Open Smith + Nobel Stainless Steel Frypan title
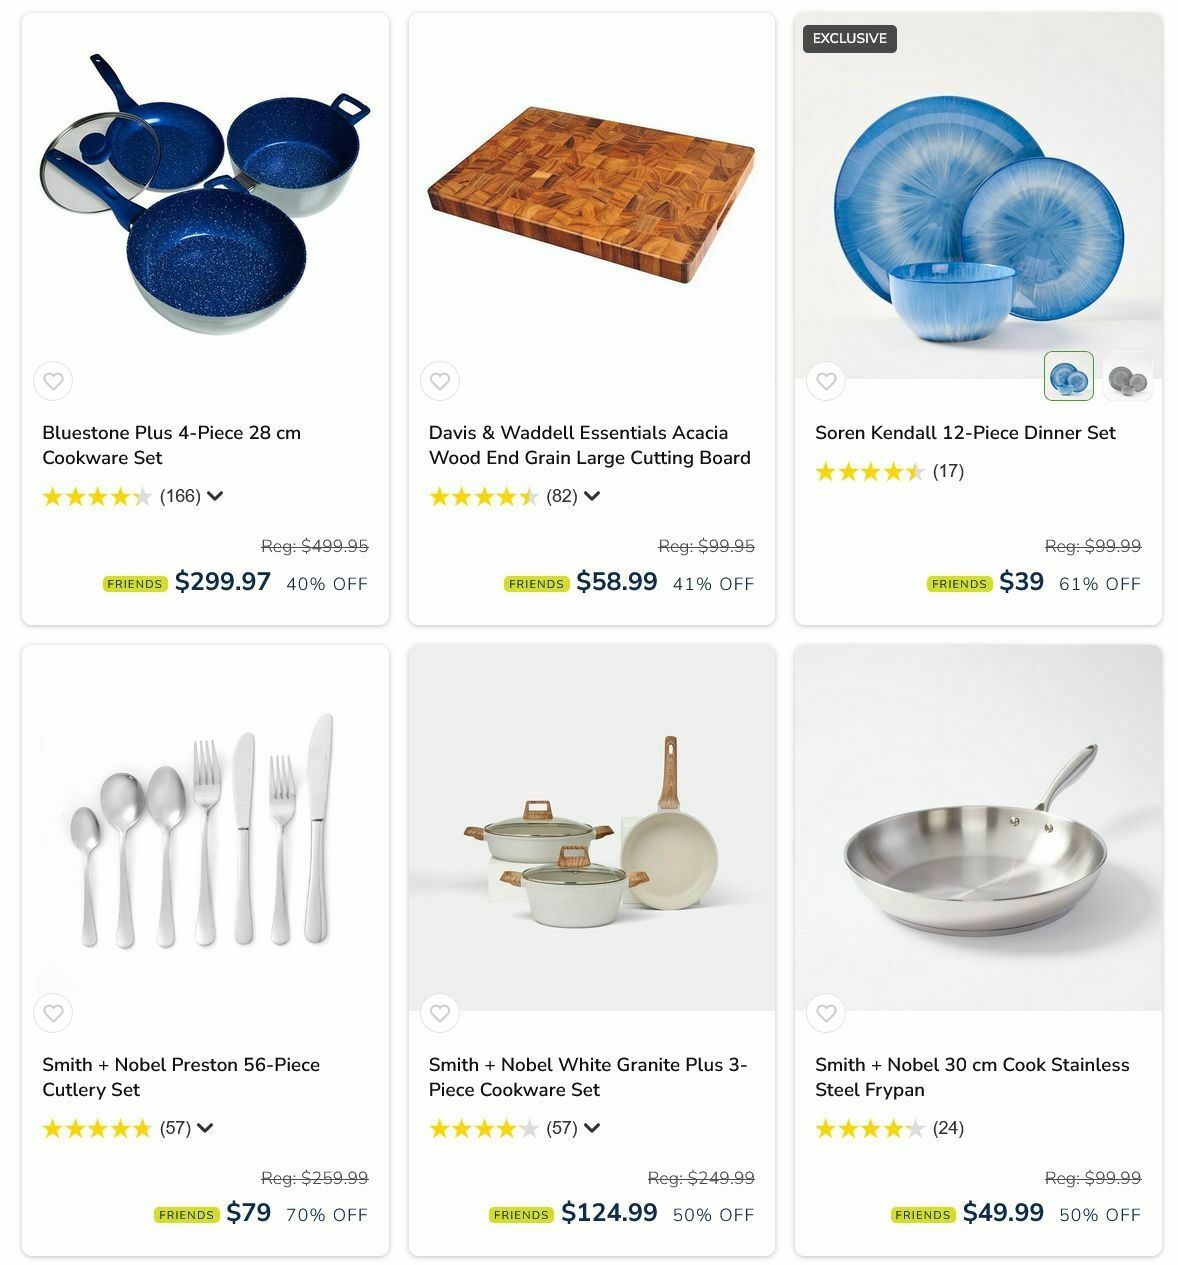The image size is (1178, 1265). tap(972, 1077)
